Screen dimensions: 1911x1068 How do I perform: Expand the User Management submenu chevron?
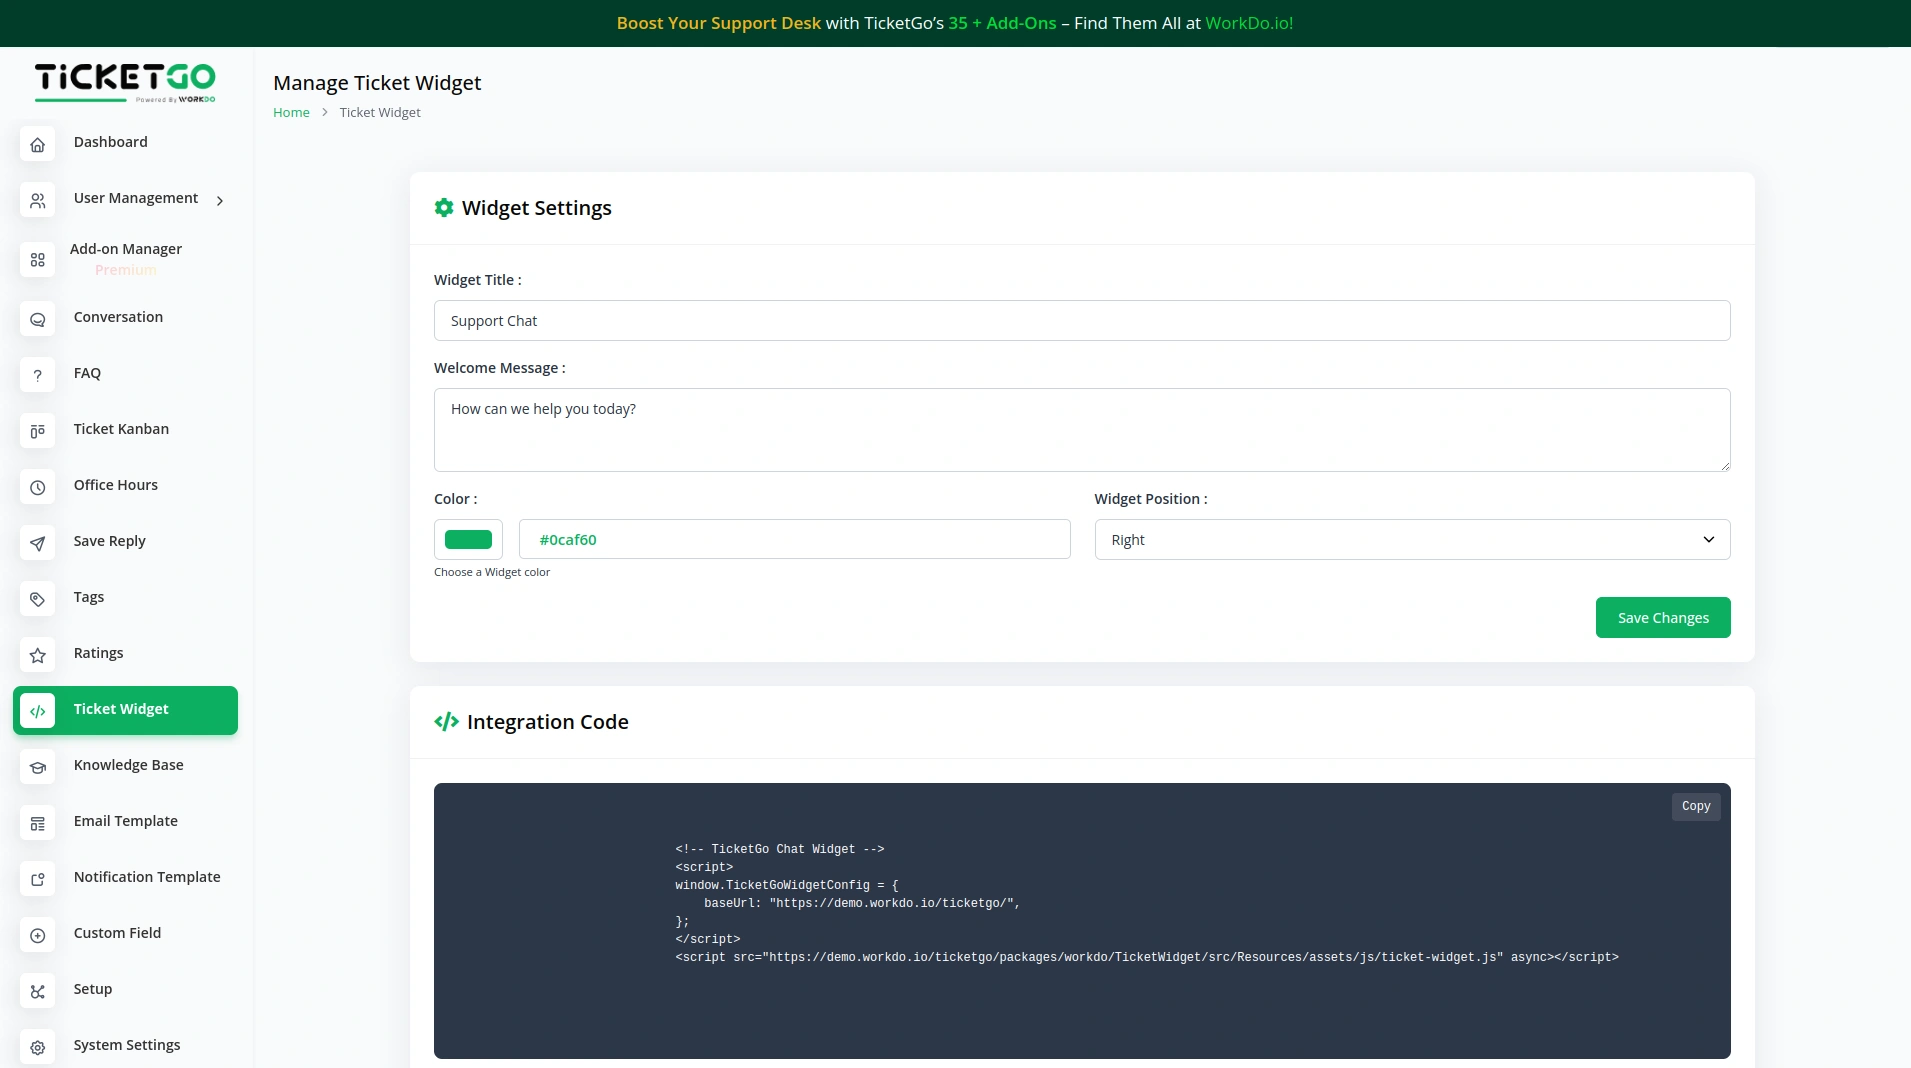click(220, 201)
